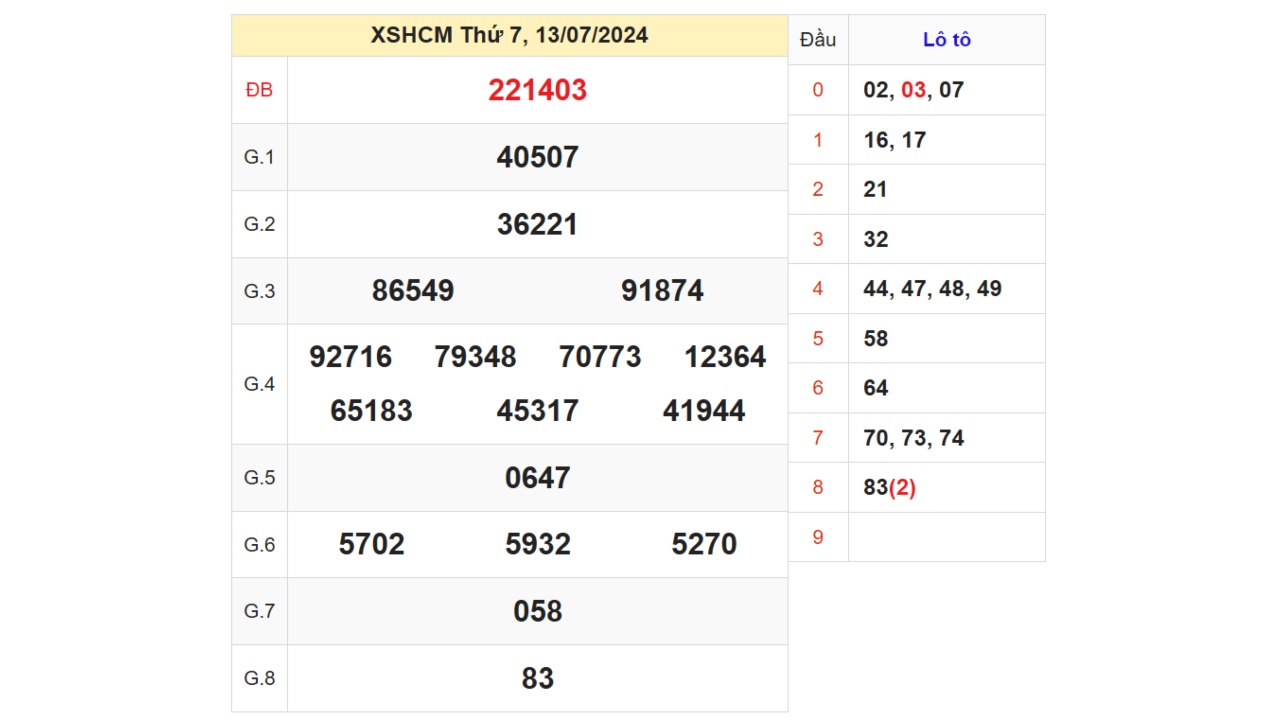The width and height of the screenshot is (1280, 720).
Task: Click the G.4 row label
Action: [x=259, y=384]
